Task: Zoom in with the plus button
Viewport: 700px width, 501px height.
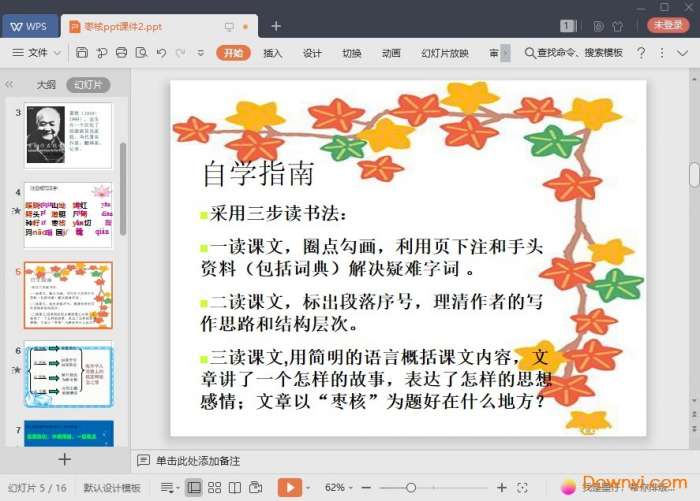Action: tap(501, 488)
